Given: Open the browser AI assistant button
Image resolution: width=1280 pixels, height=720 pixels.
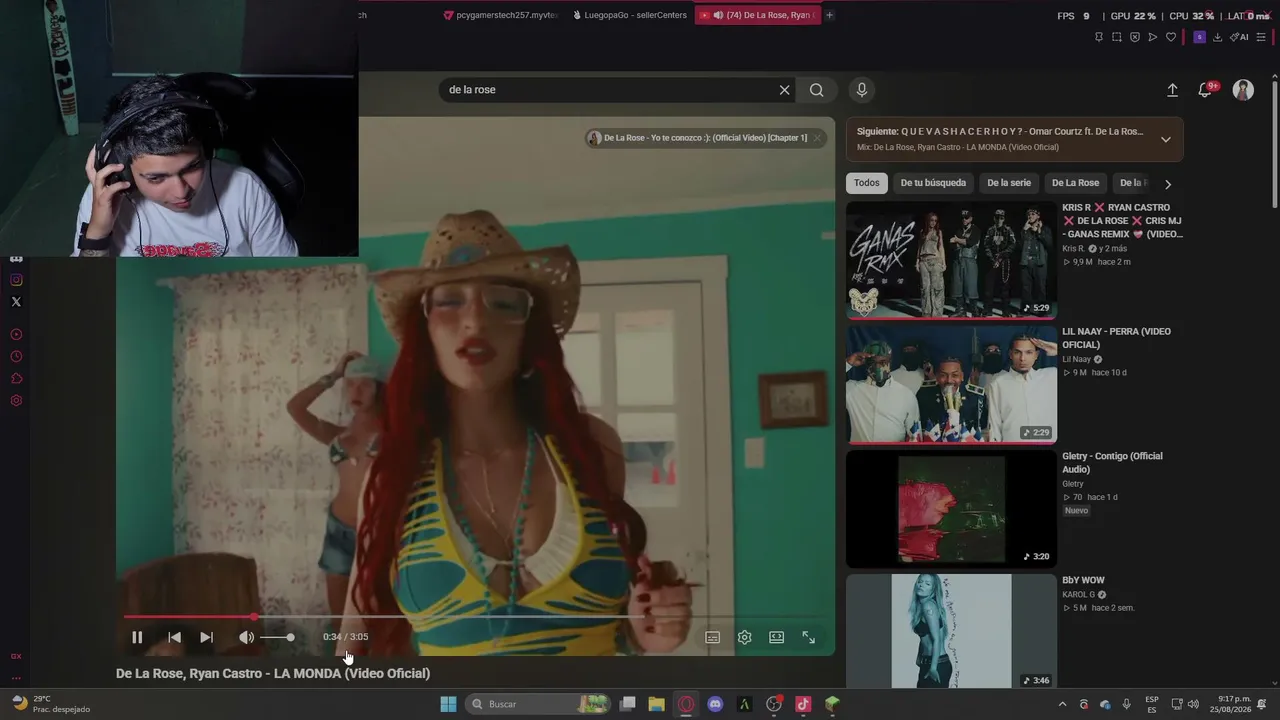Looking at the screenshot, I should click(1239, 37).
